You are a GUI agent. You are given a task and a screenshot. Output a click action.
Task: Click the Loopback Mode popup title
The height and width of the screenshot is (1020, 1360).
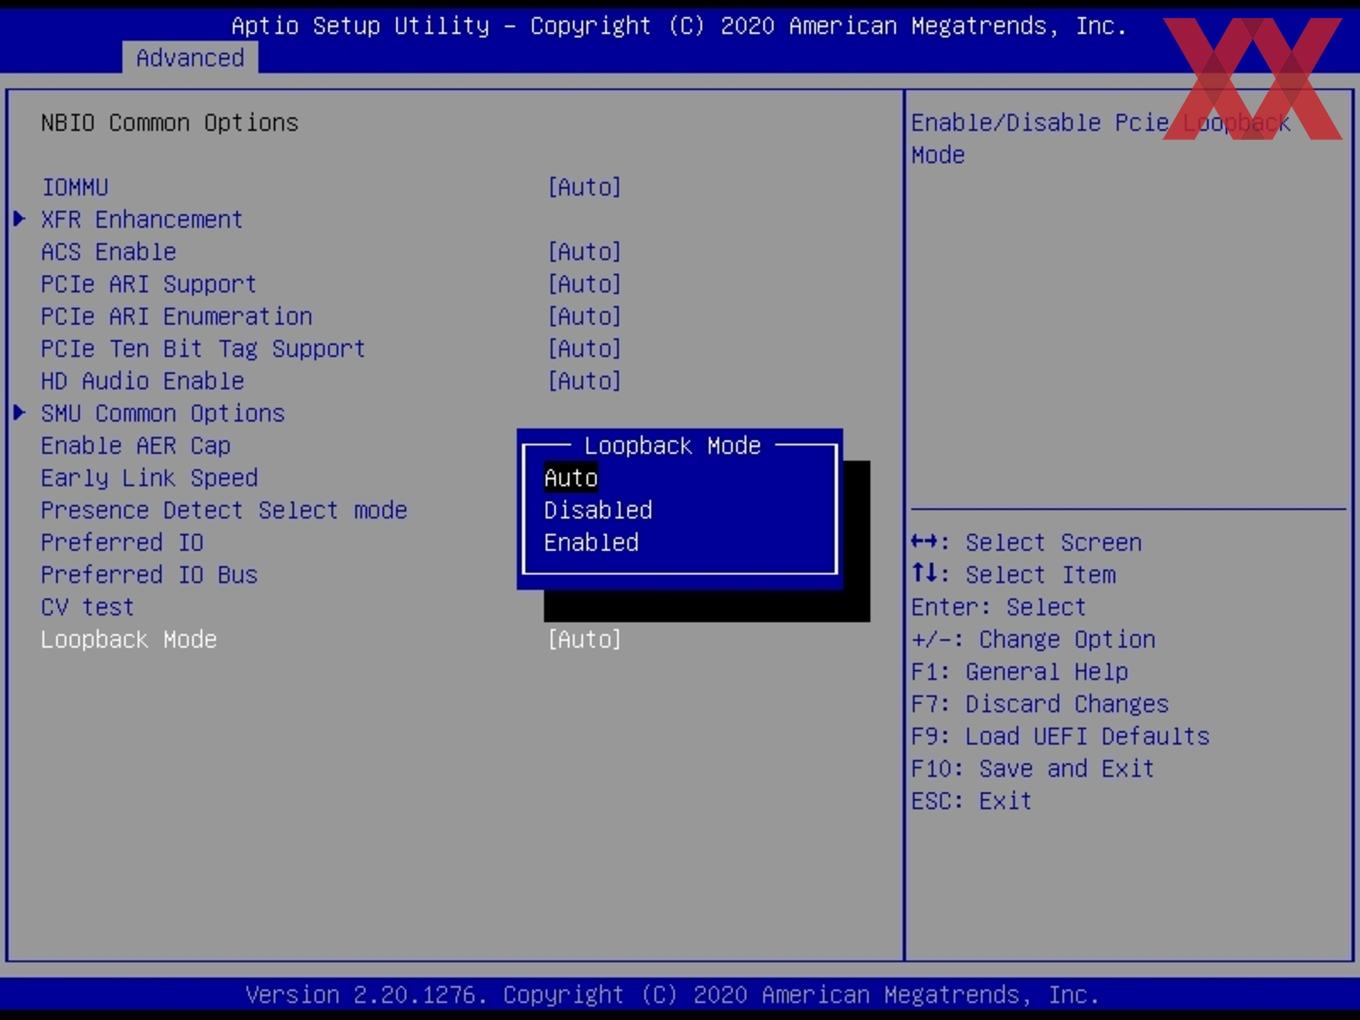pos(673,445)
